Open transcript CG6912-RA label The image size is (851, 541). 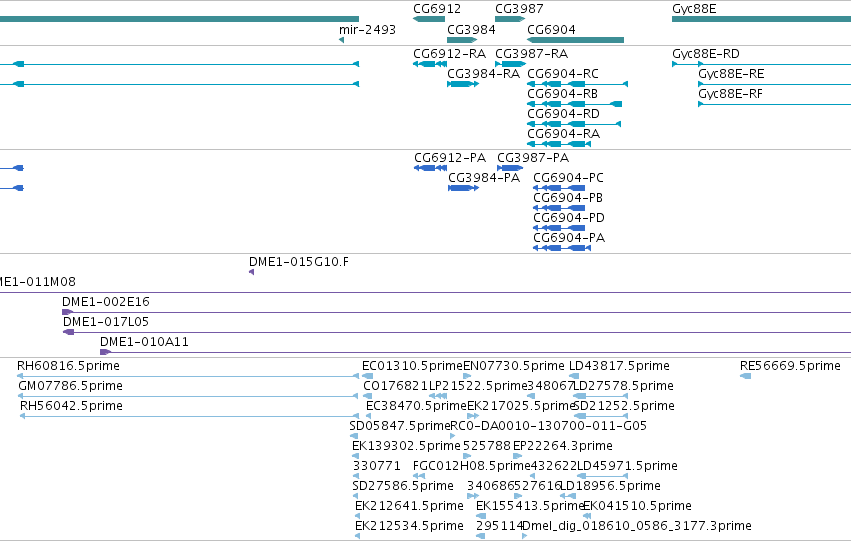pos(449,54)
